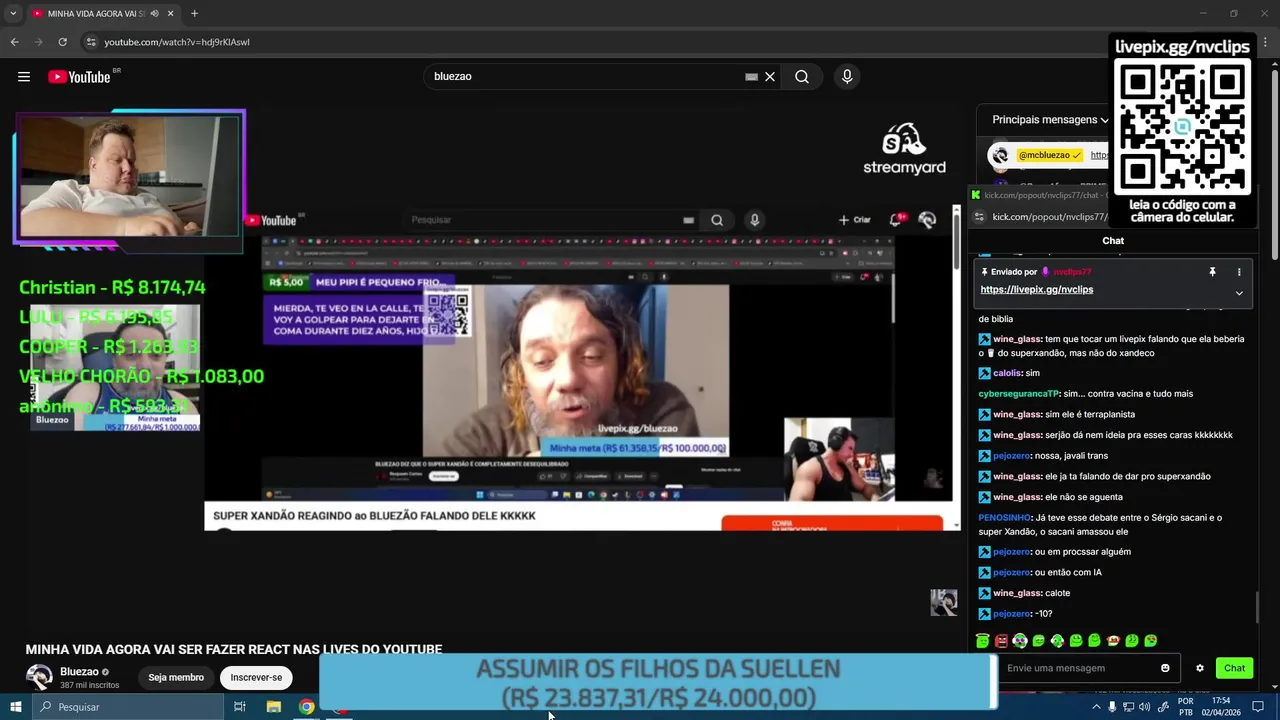Viewport: 1280px width, 720px height.
Task: Start voice search with microphone
Action: [847, 77]
